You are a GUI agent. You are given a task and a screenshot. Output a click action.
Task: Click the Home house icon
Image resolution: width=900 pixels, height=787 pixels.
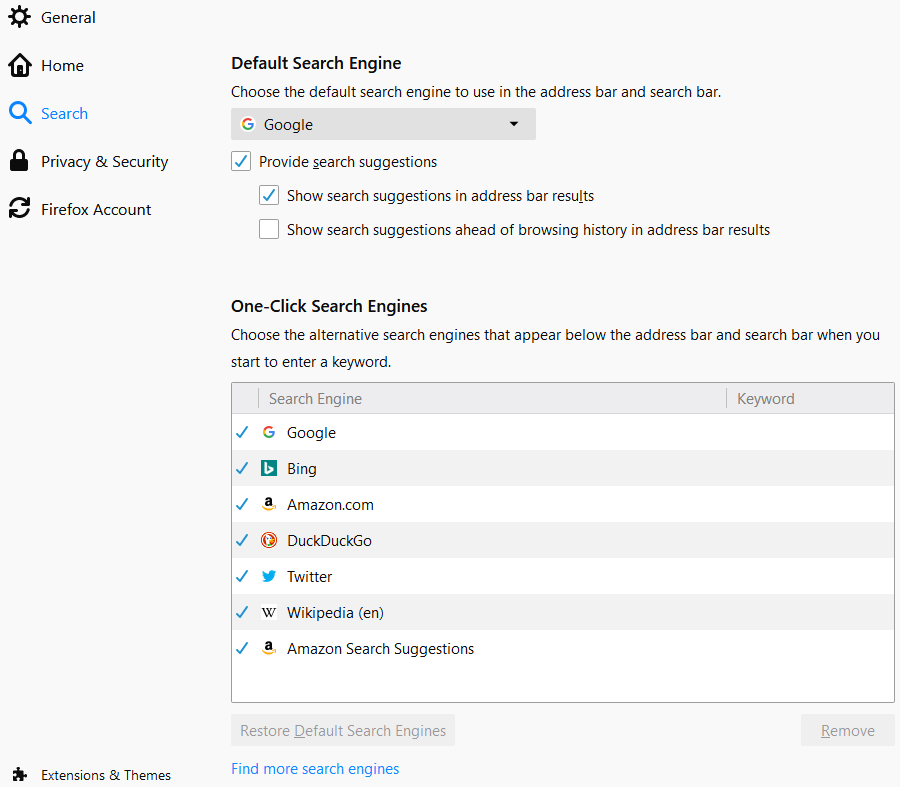pos(20,65)
